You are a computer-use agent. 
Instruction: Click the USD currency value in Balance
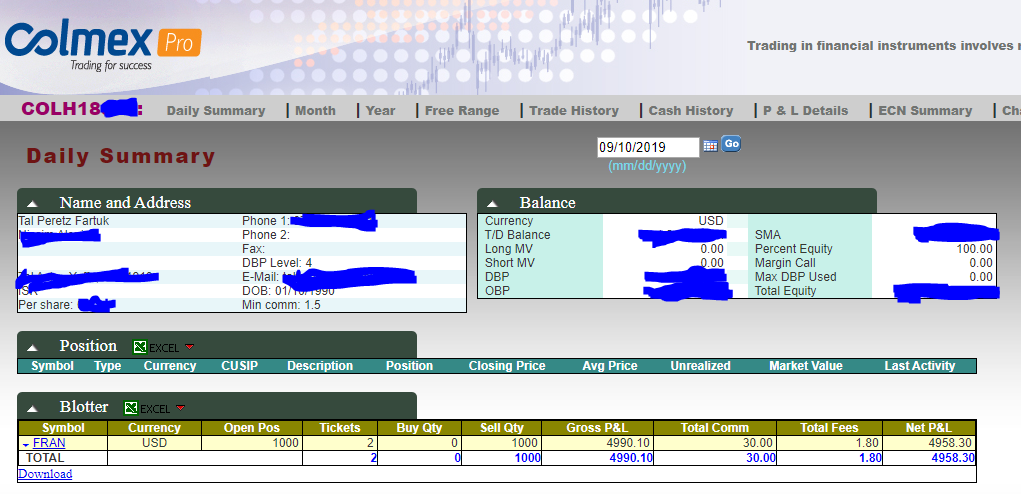pyautogui.click(x=711, y=221)
